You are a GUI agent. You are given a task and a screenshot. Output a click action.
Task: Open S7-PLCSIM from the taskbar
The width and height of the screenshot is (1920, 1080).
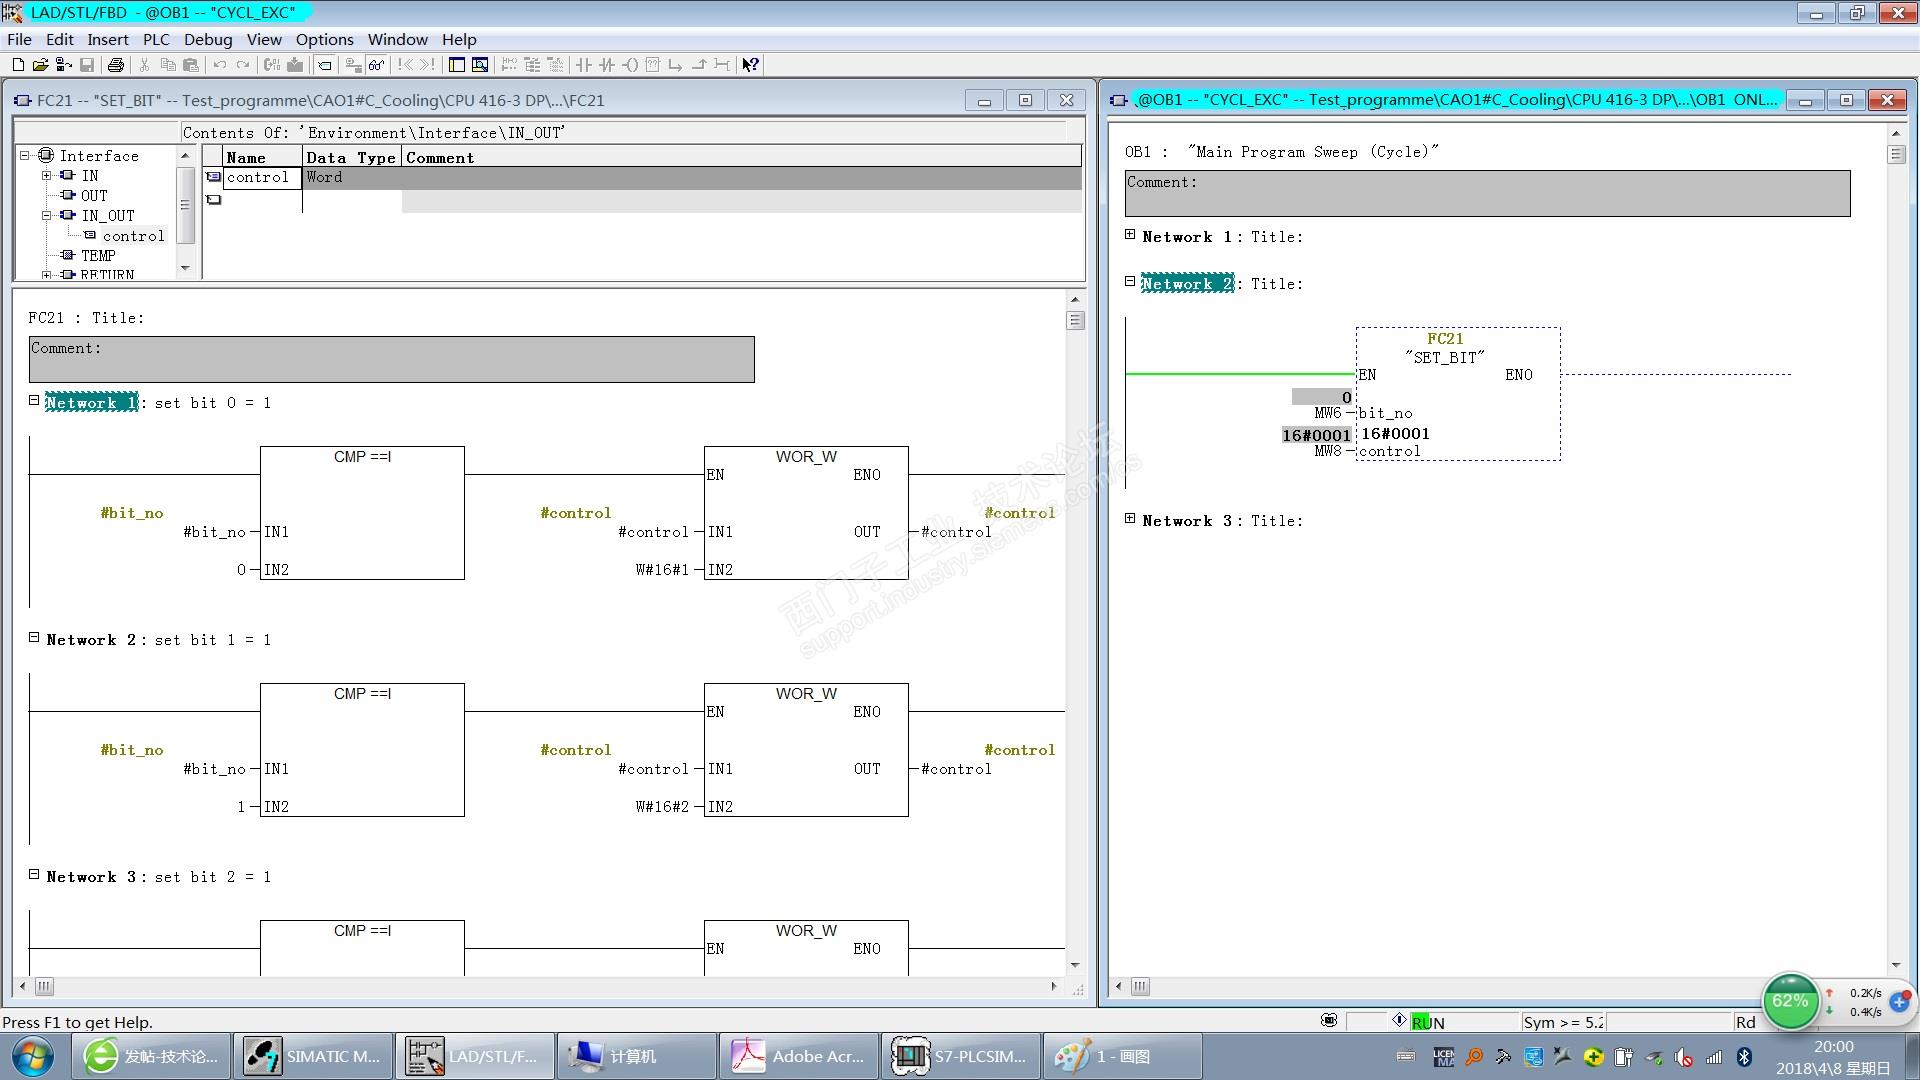(958, 1056)
